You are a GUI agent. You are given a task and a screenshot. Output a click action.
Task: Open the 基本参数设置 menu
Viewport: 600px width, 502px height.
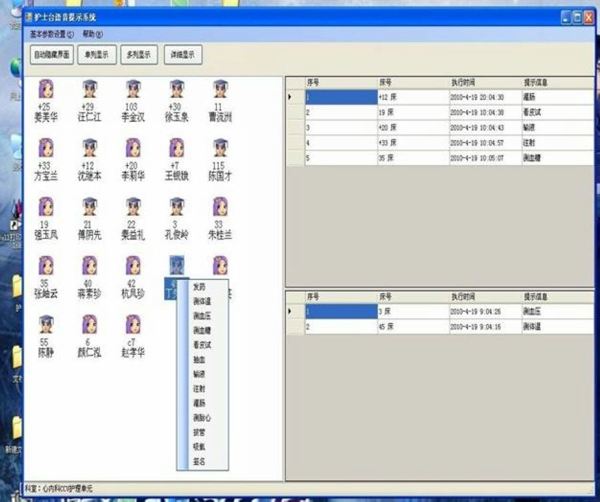pyautogui.click(x=50, y=33)
